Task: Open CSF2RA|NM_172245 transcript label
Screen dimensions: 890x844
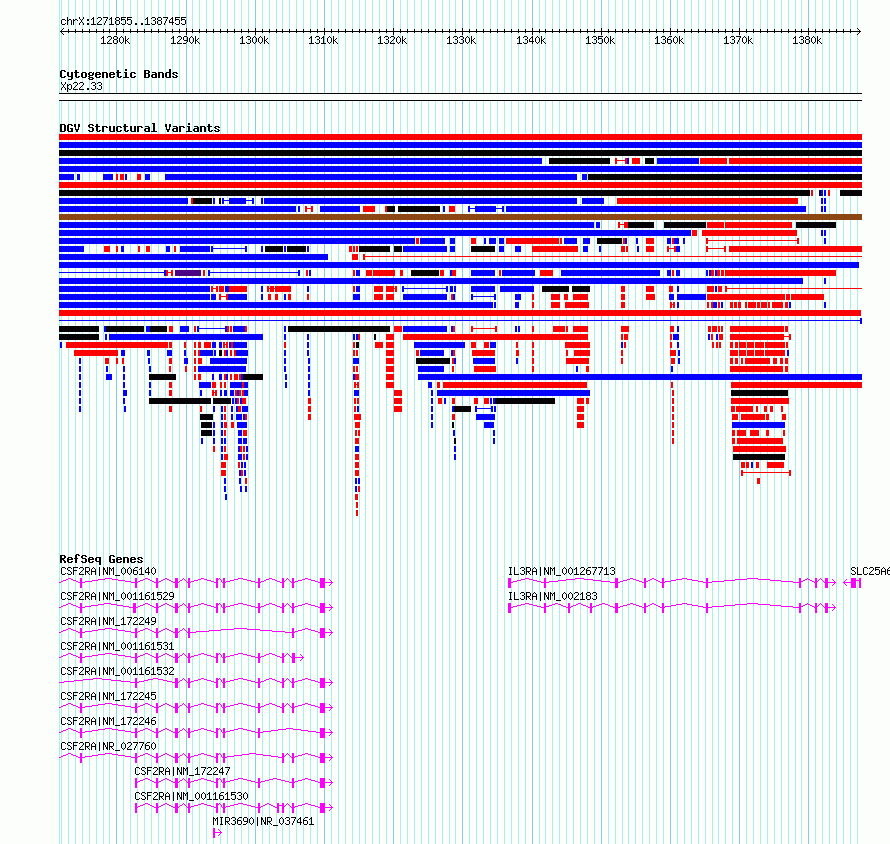Action: (x=108, y=696)
